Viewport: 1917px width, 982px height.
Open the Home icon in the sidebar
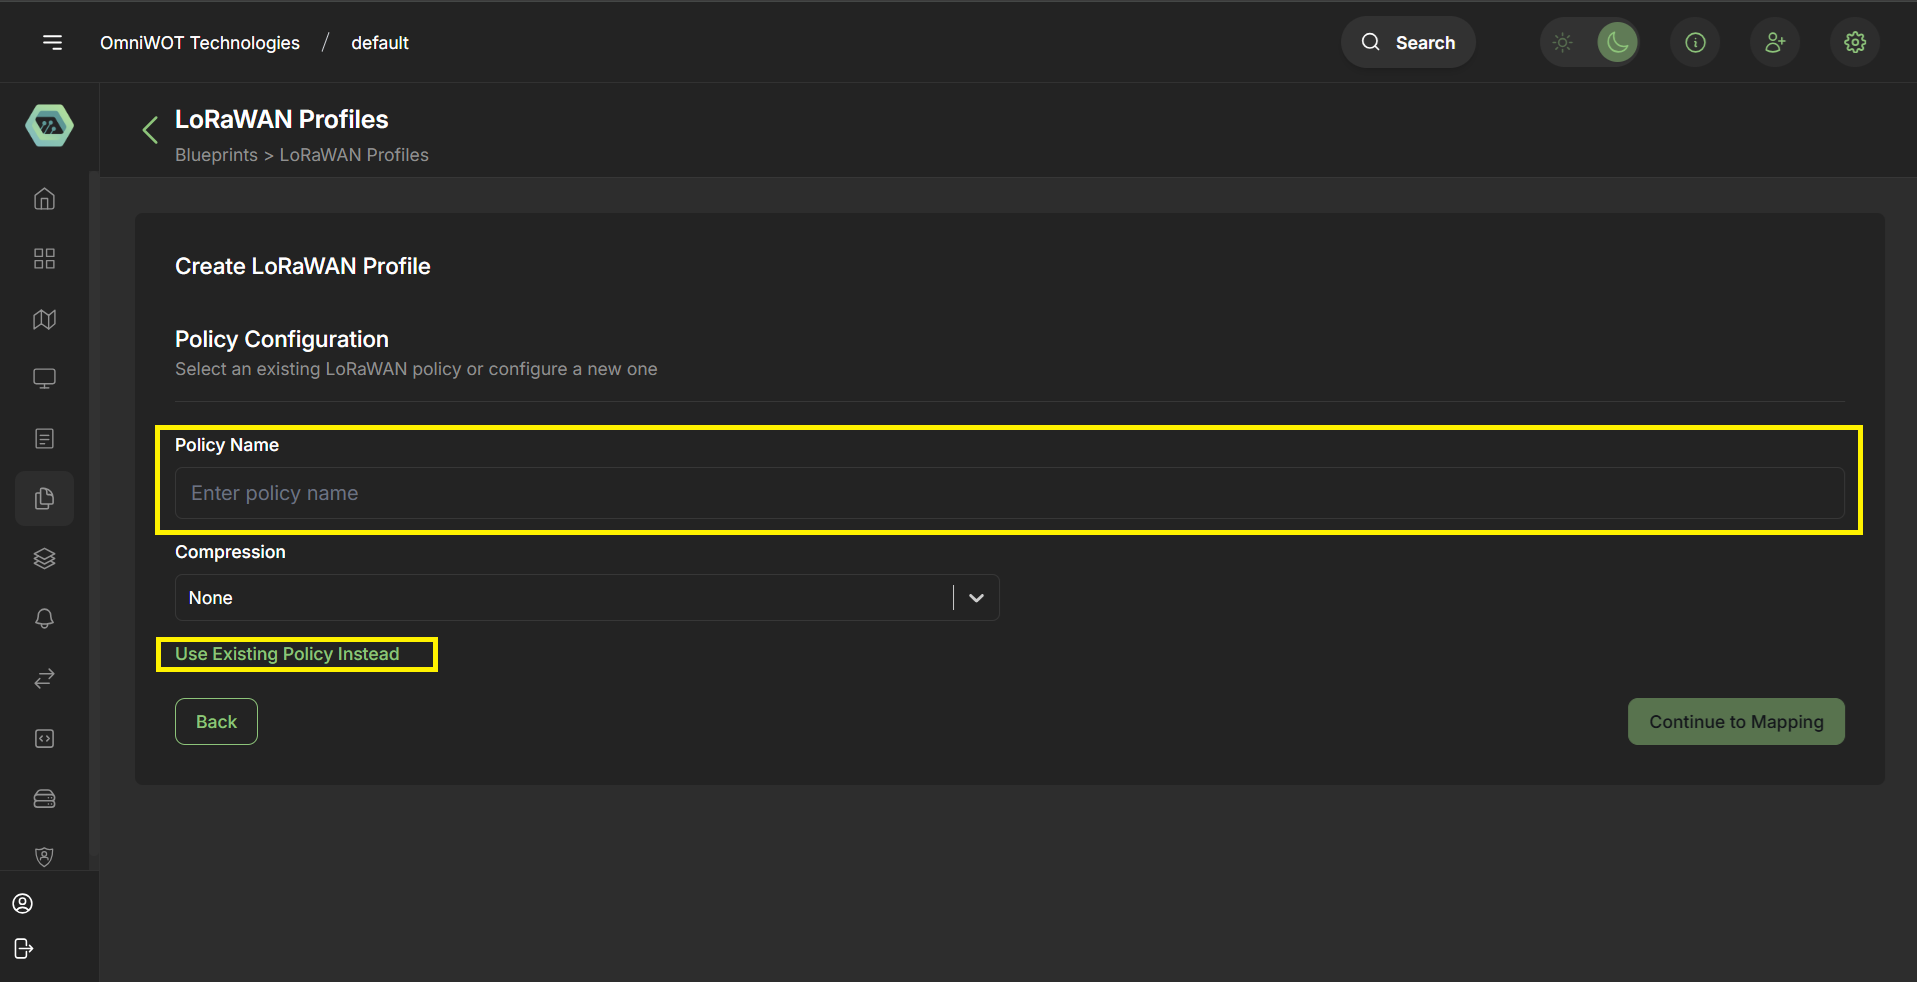44,198
